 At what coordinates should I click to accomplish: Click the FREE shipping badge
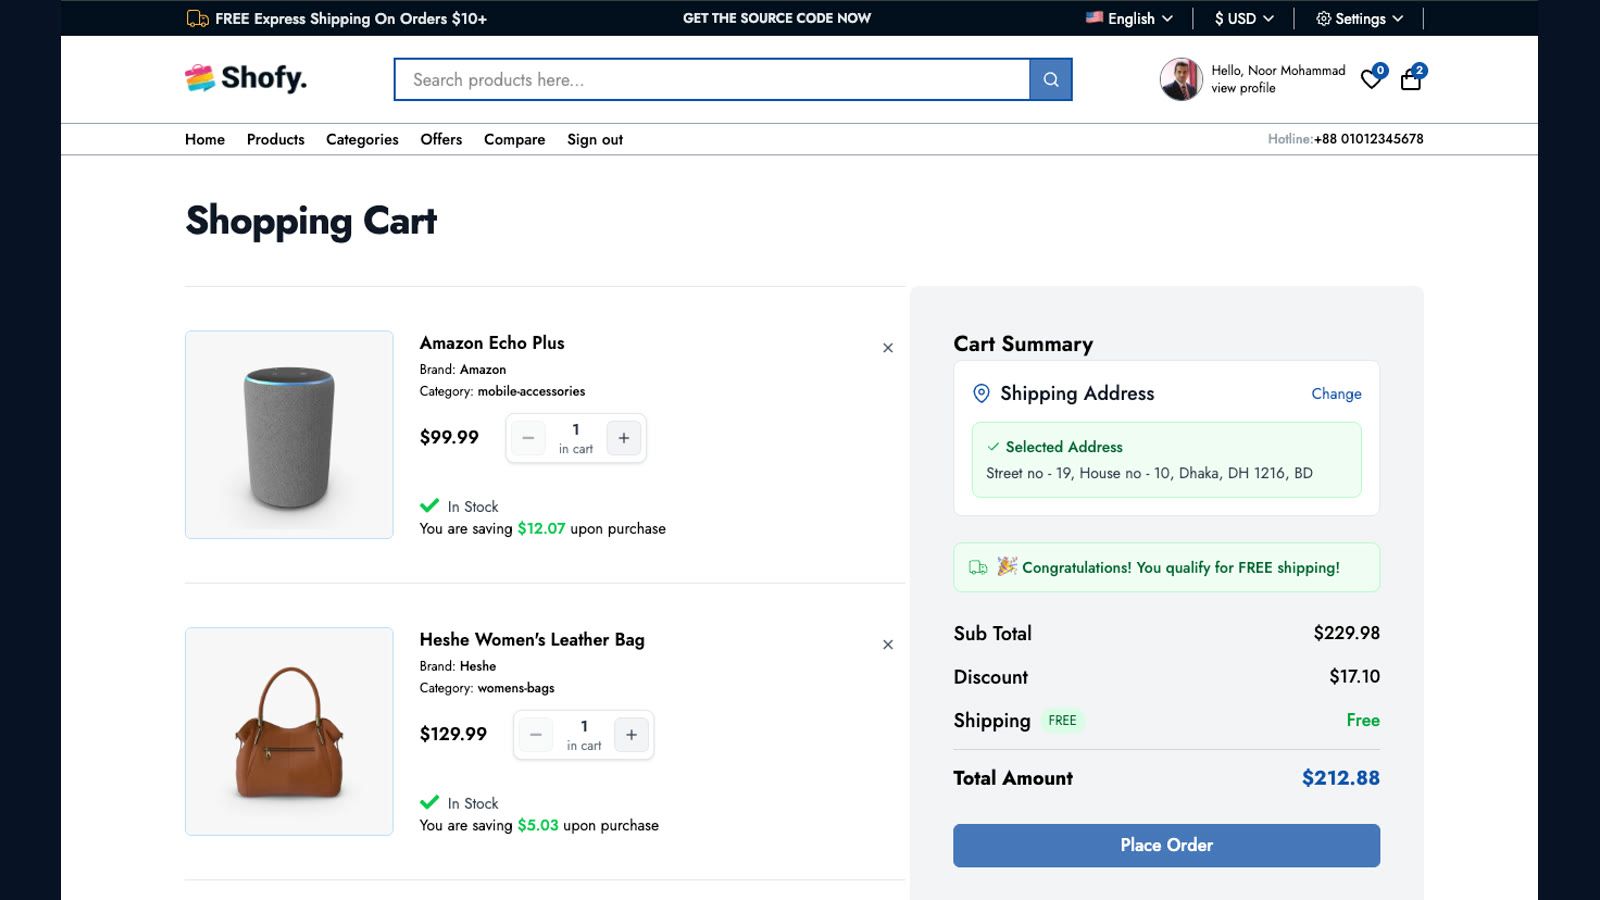[1062, 721]
